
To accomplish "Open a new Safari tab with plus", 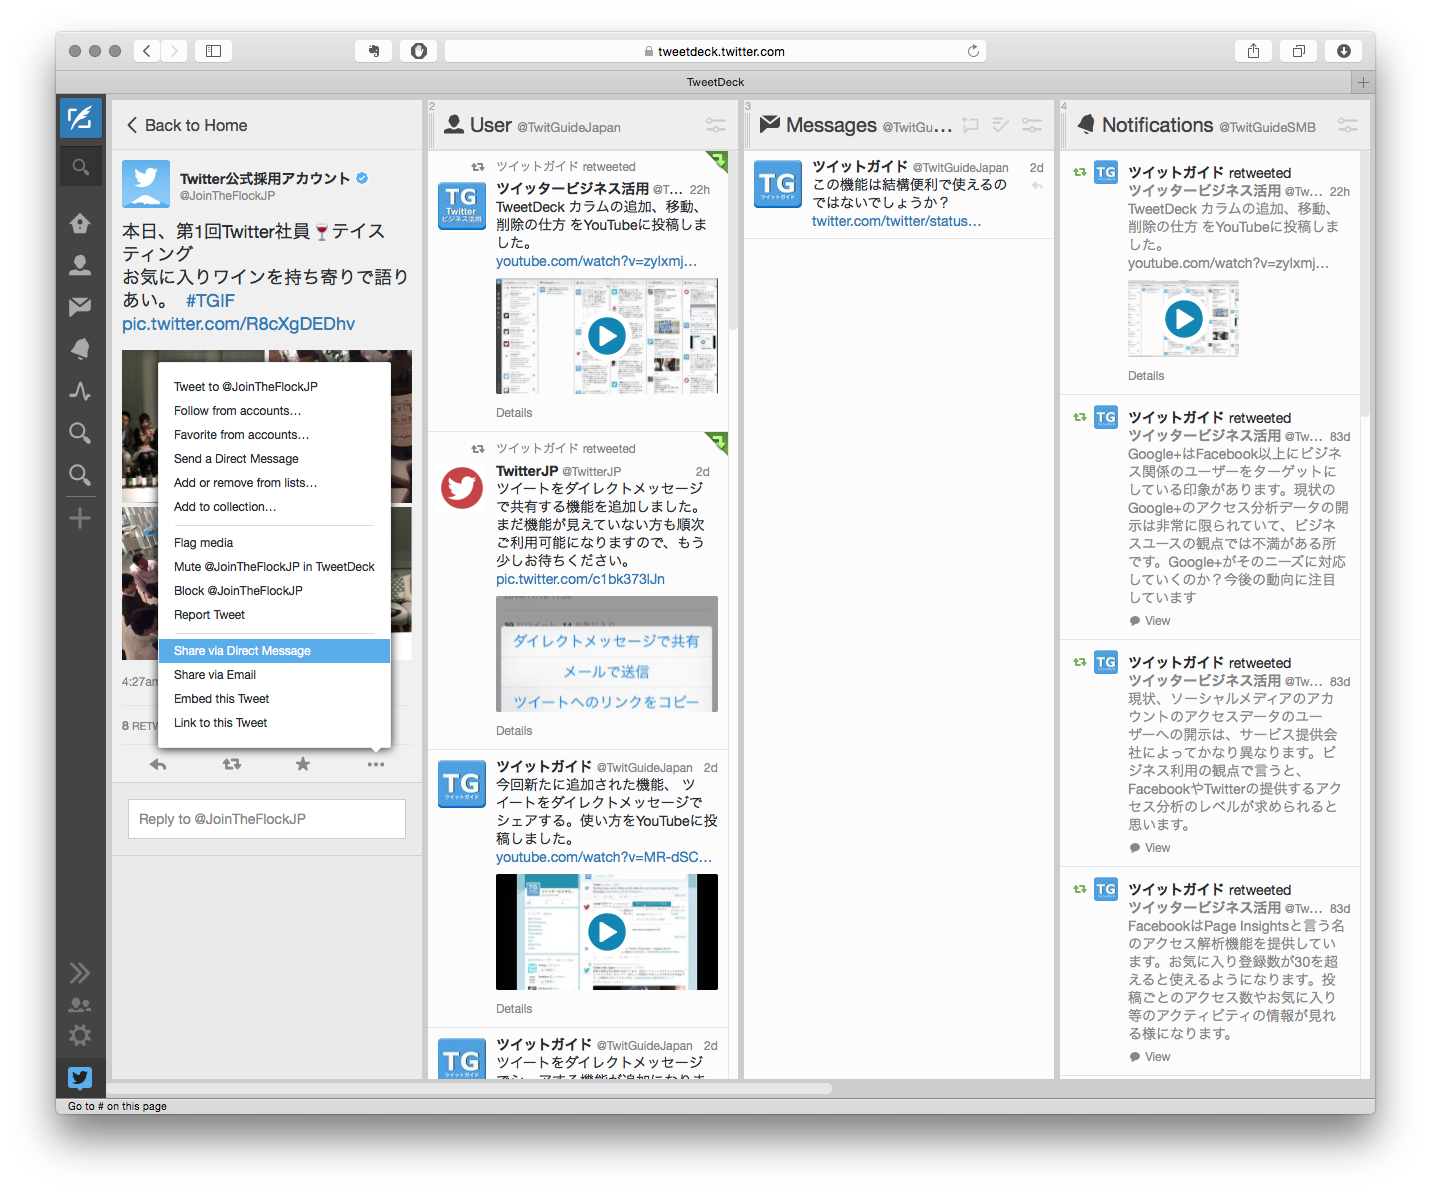I will 1363,82.
